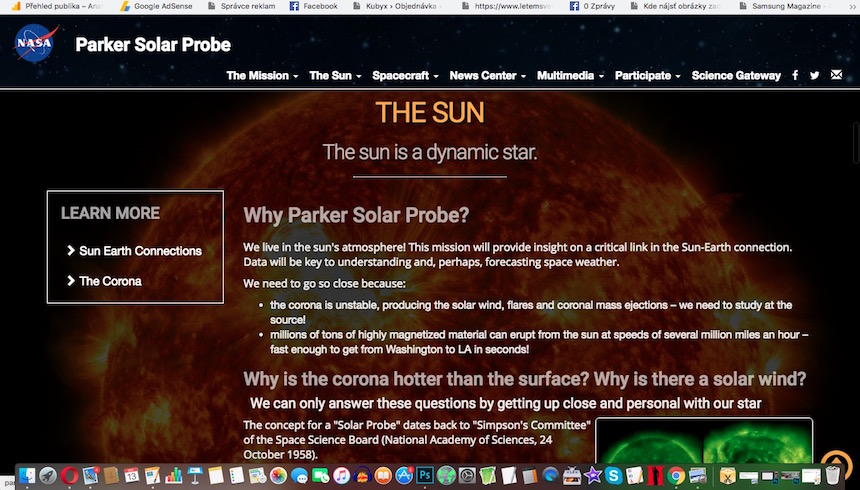Expand the Participate dropdown menu
This screenshot has height=490, width=860.
(x=648, y=76)
